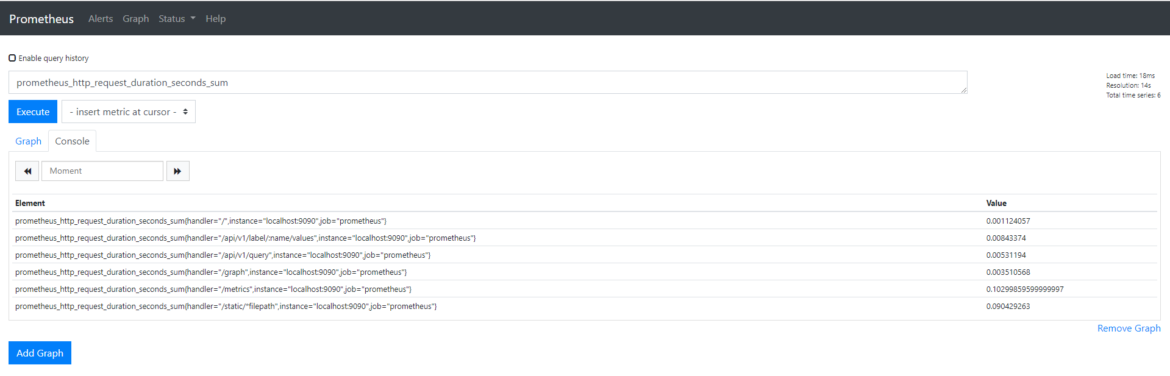Select the handler="/metrics" series row

[x=584, y=289]
